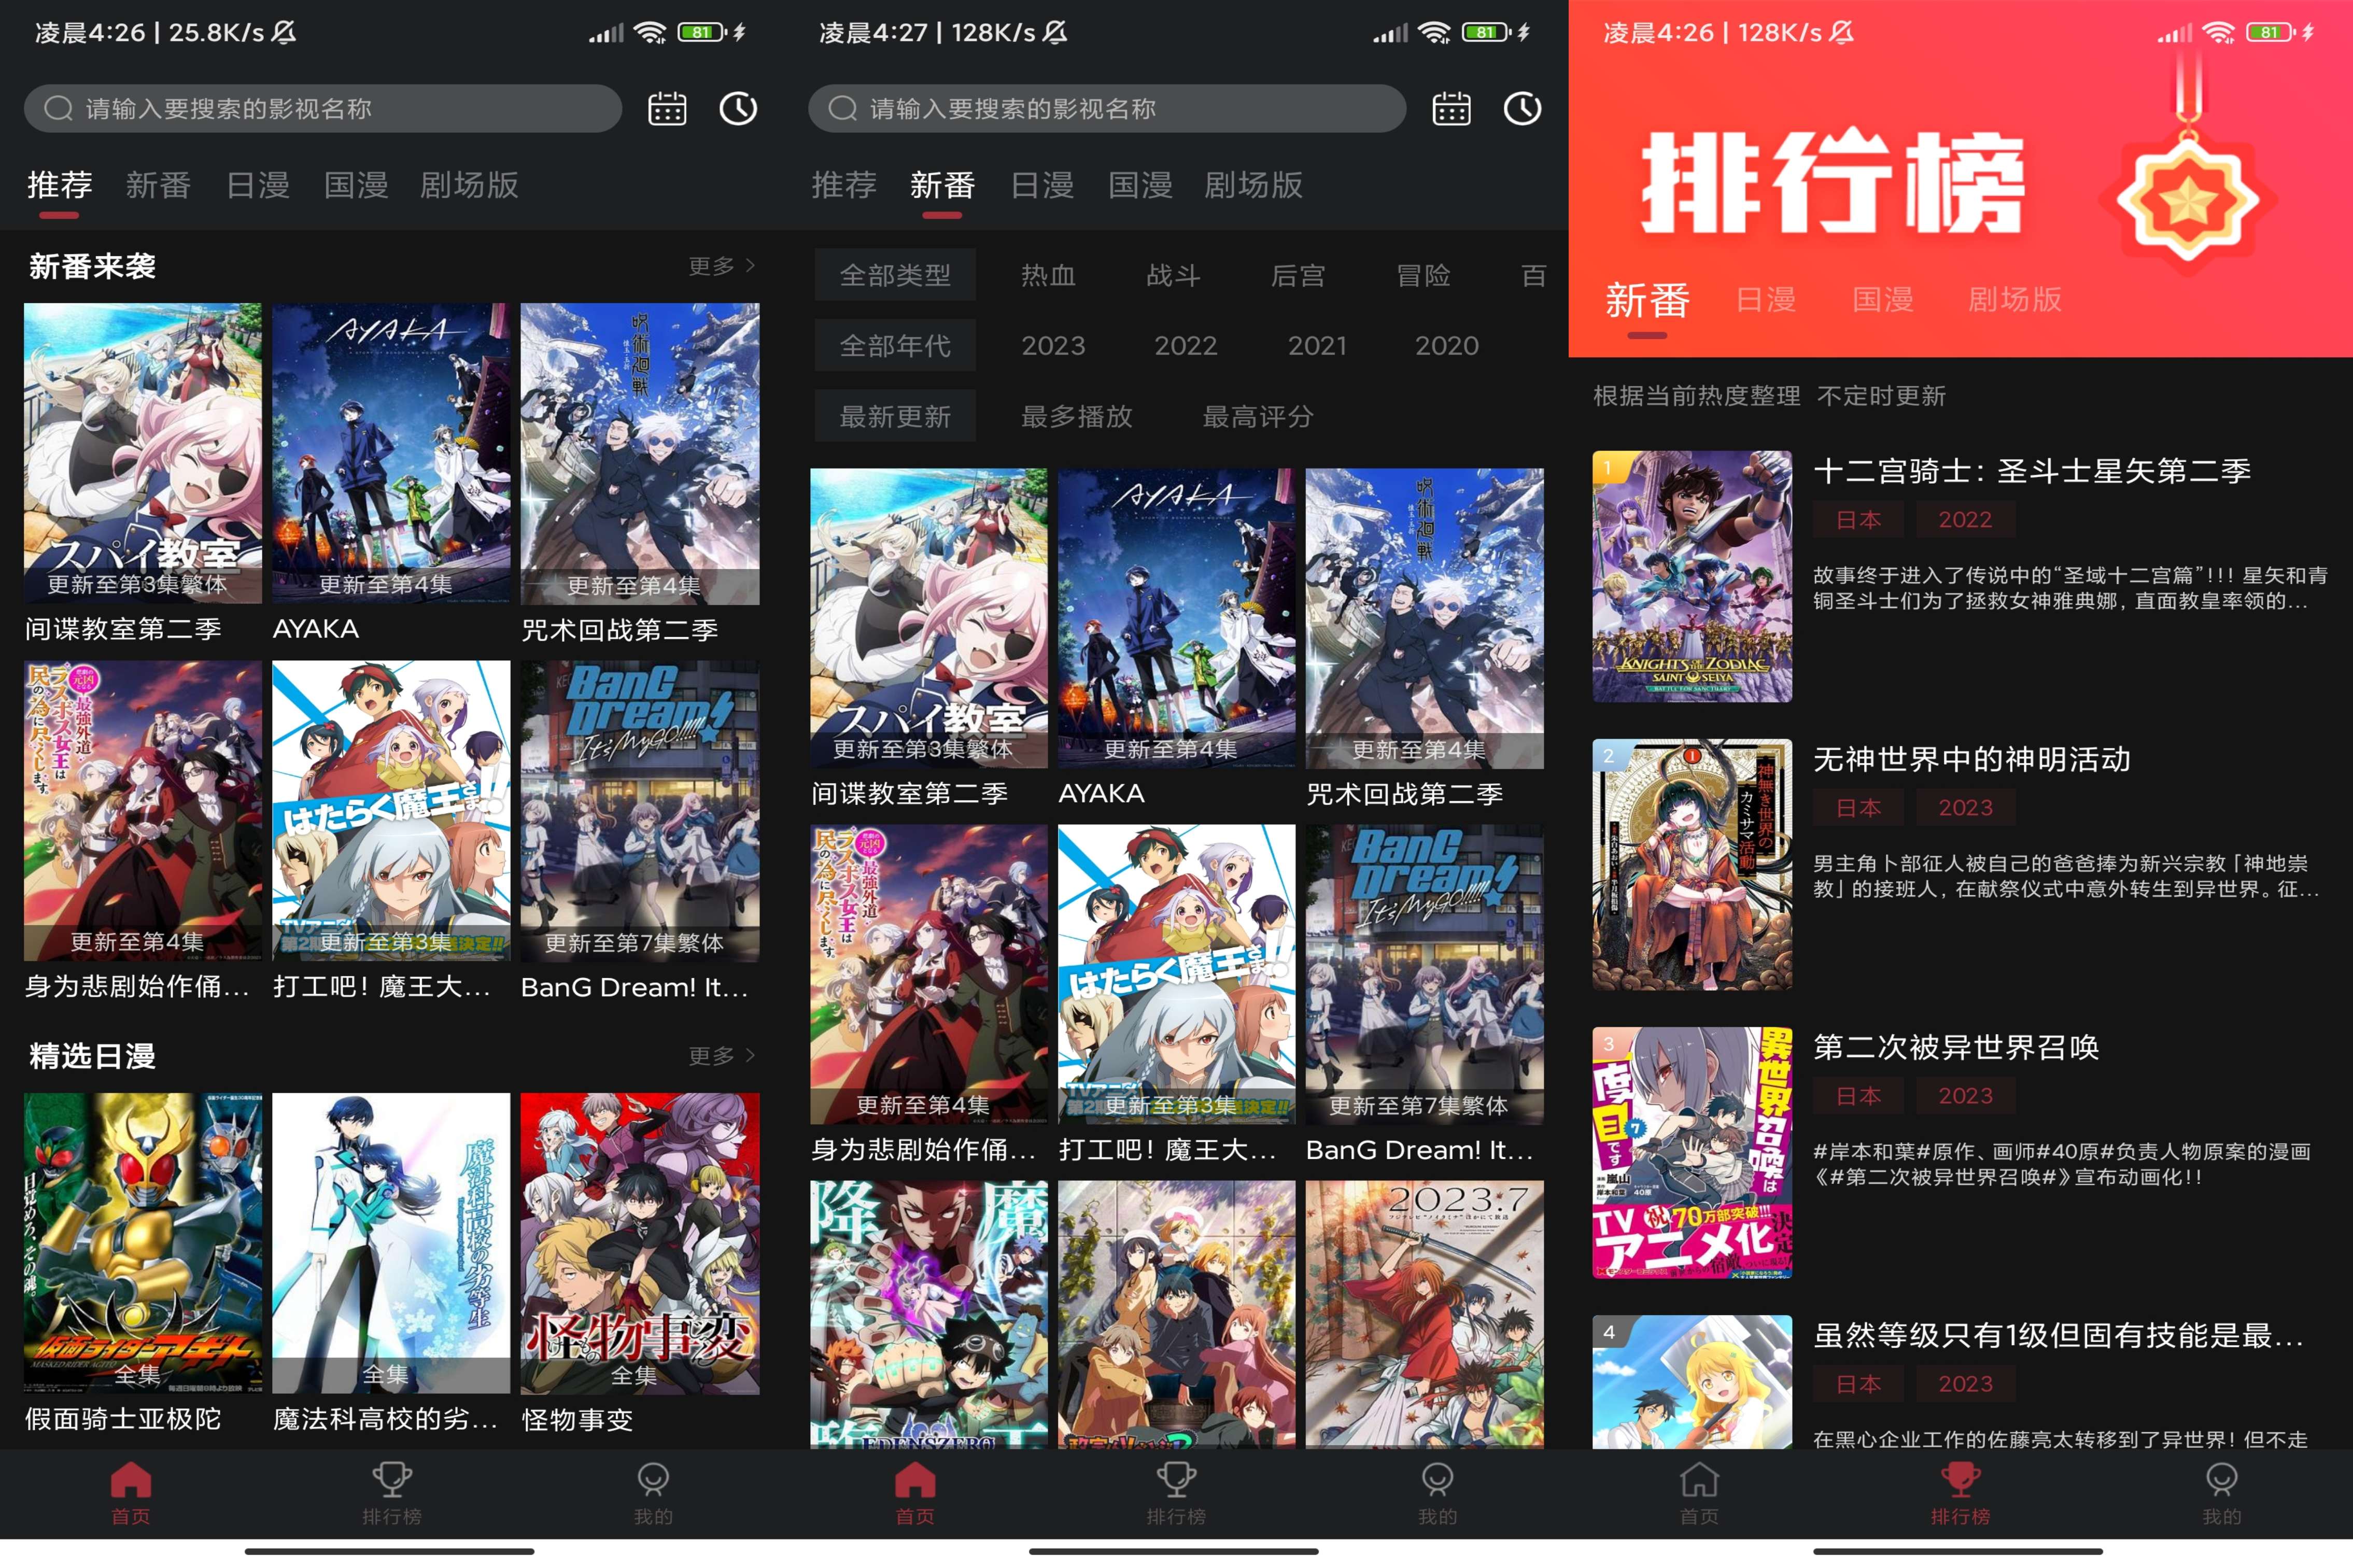Switch to 推荐 tab in middle screen

point(844,185)
